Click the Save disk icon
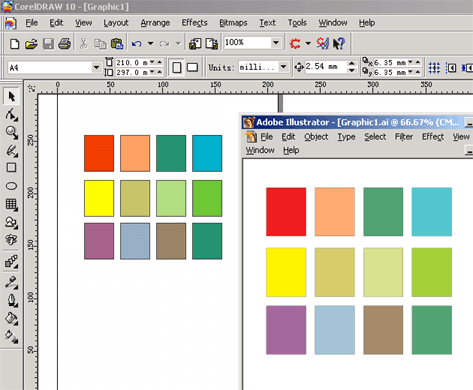The height and width of the screenshot is (390, 473). [48, 44]
